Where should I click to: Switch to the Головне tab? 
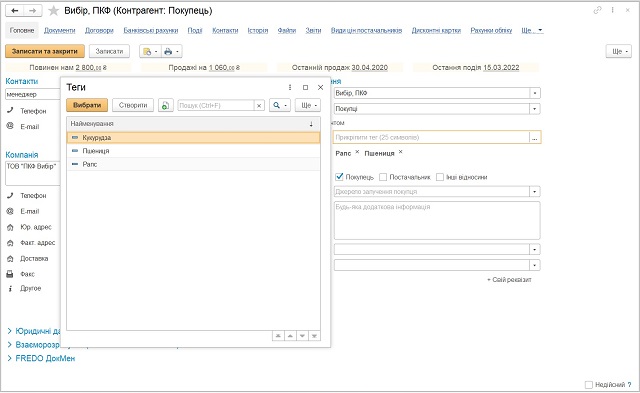point(22,30)
